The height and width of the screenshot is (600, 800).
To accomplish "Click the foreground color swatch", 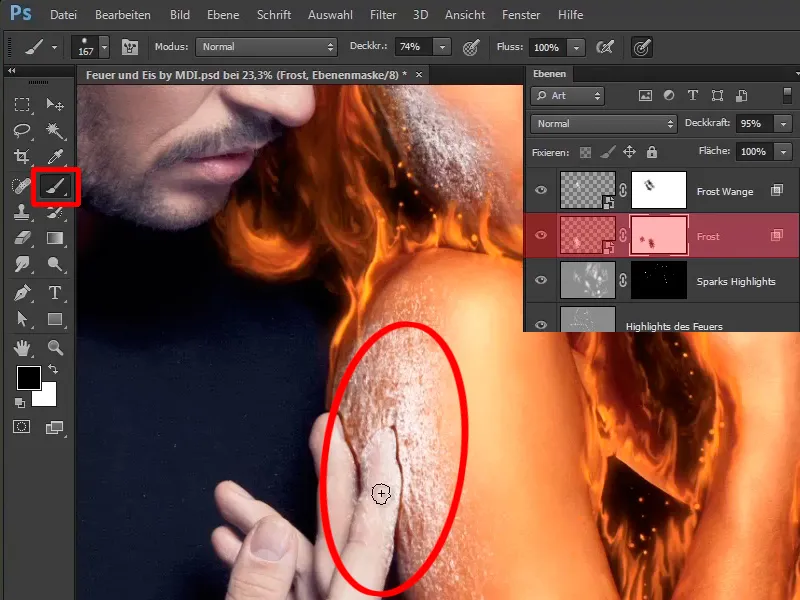I will coord(29,378).
